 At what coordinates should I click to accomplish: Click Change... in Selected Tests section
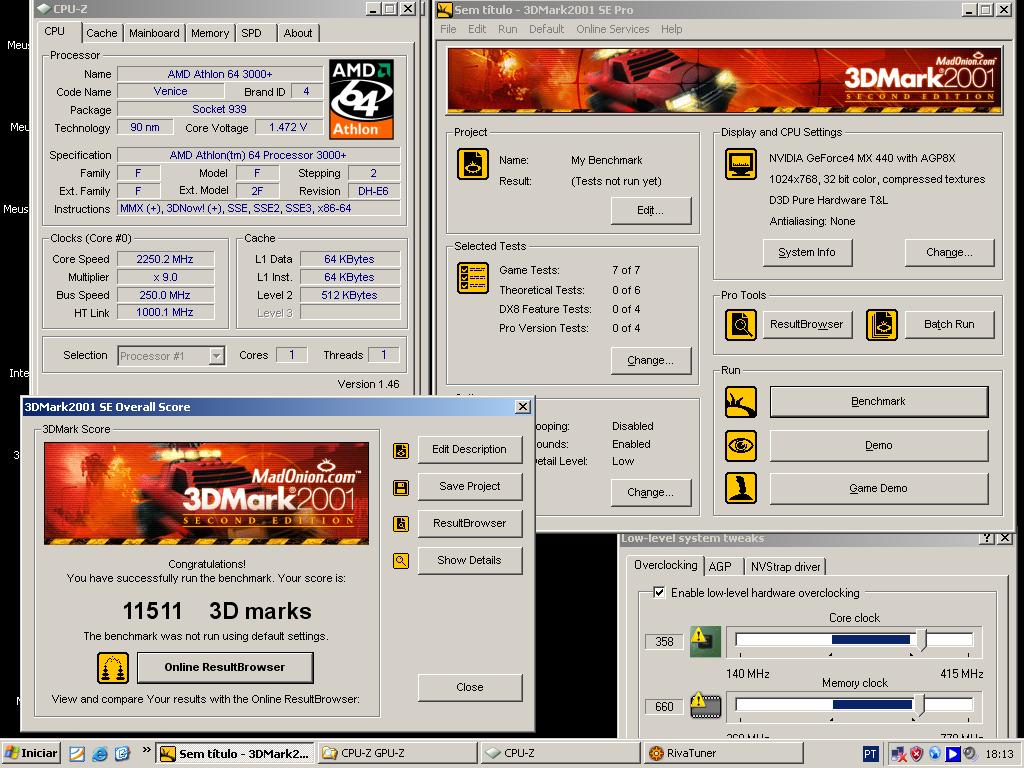coord(650,360)
